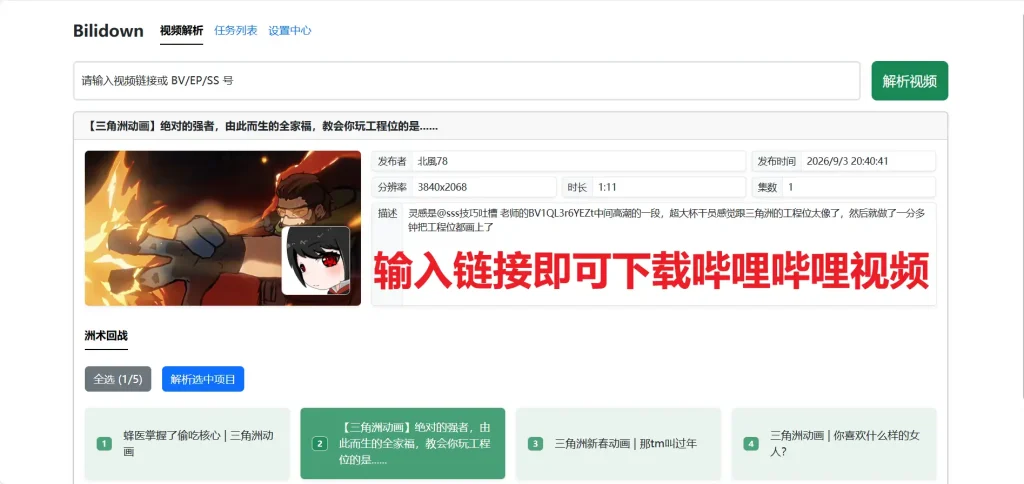This screenshot has width=1024, height=484.
Task: Click the 发布者 label
Action: coord(392,161)
